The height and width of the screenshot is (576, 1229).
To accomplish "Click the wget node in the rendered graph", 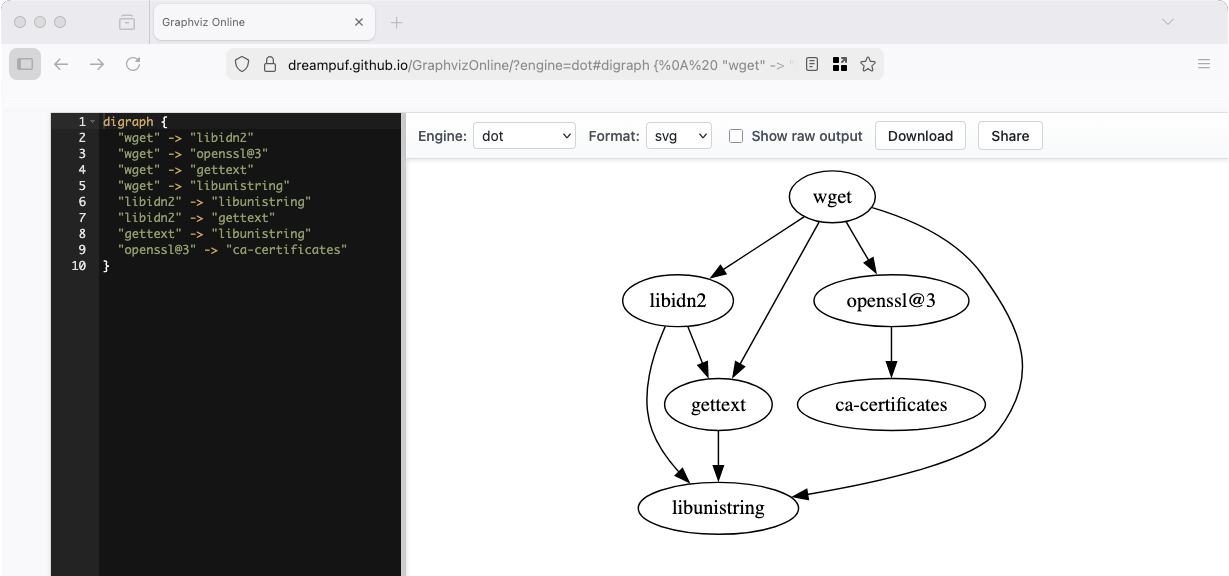I will 831,197.
